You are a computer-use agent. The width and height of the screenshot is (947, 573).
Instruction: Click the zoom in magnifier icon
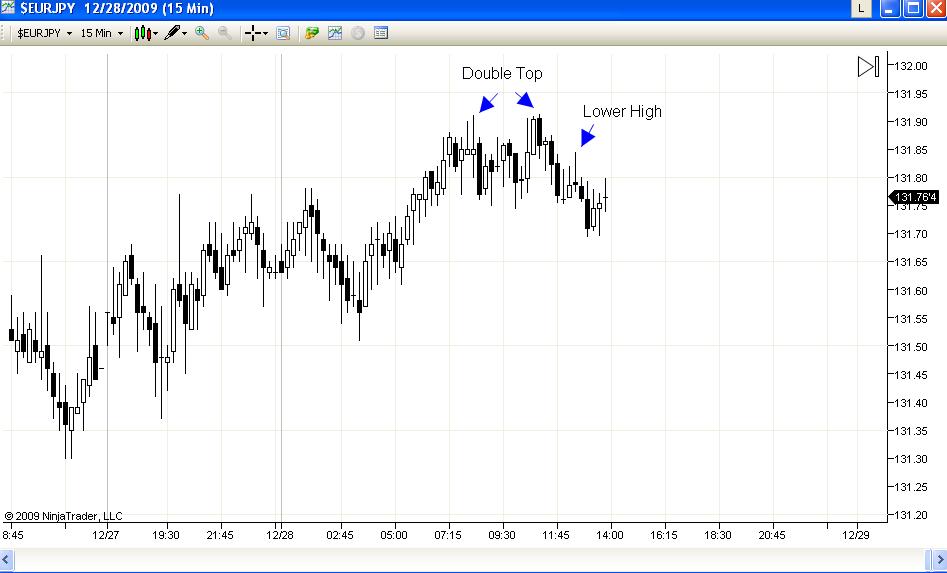click(x=202, y=33)
